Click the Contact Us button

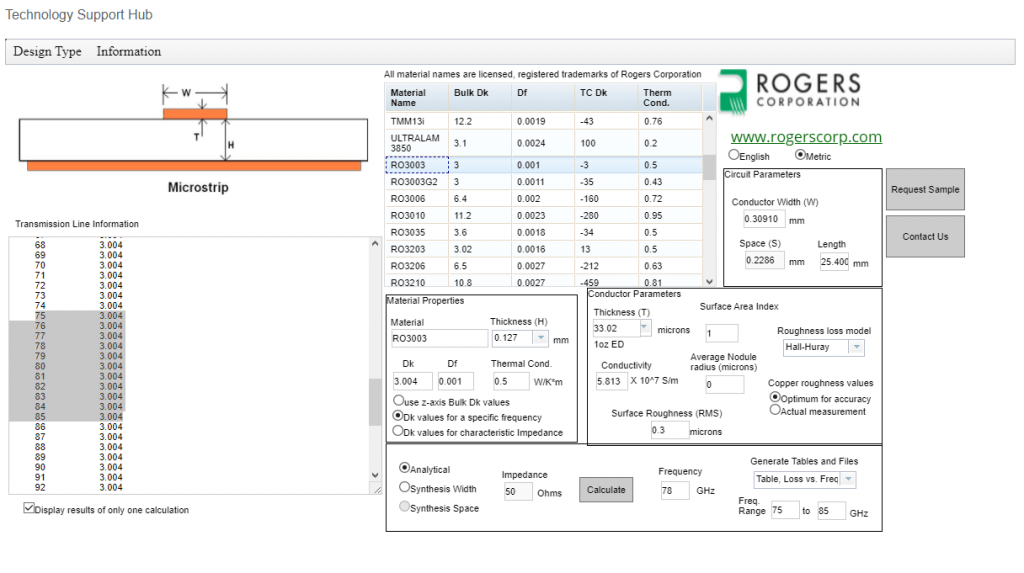(x=925, y=237)
